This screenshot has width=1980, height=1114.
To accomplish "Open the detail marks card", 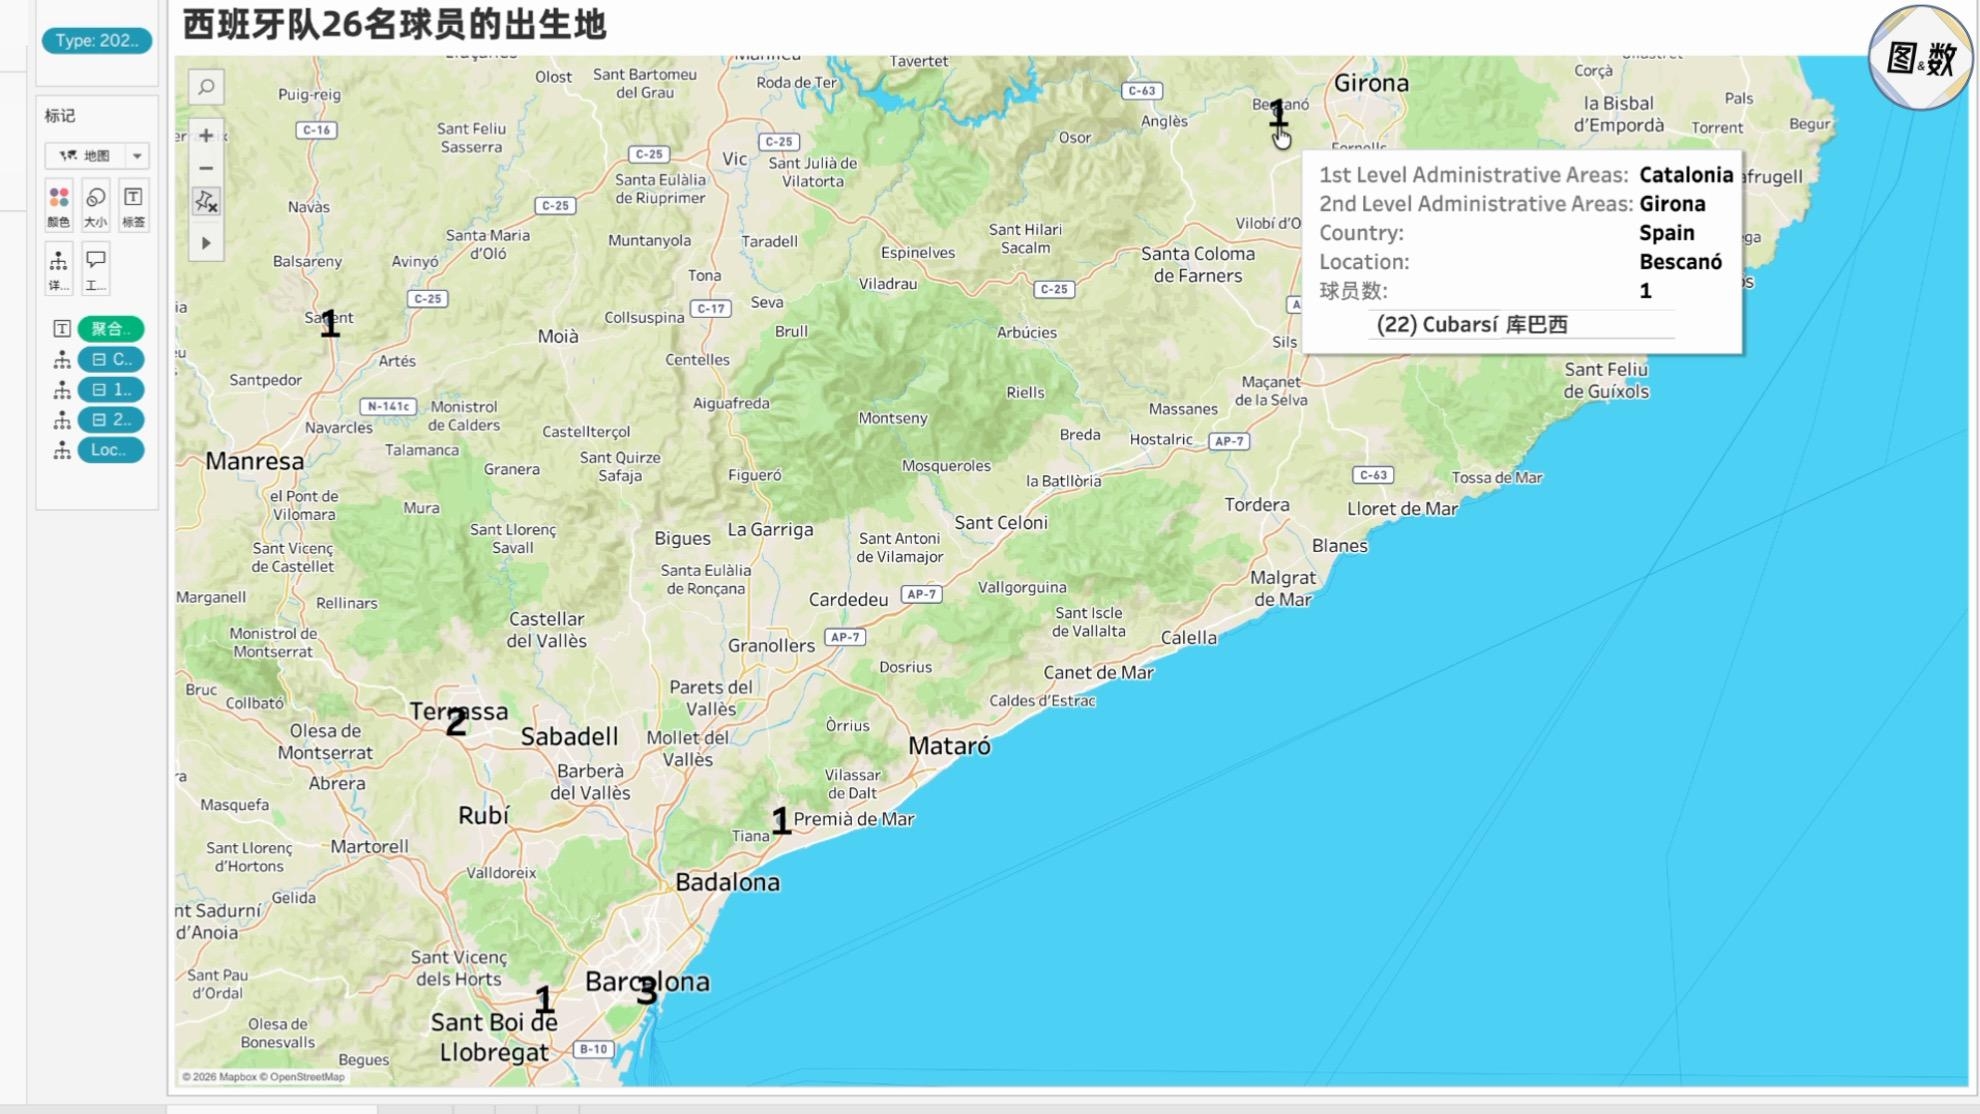I will point(59,269).
